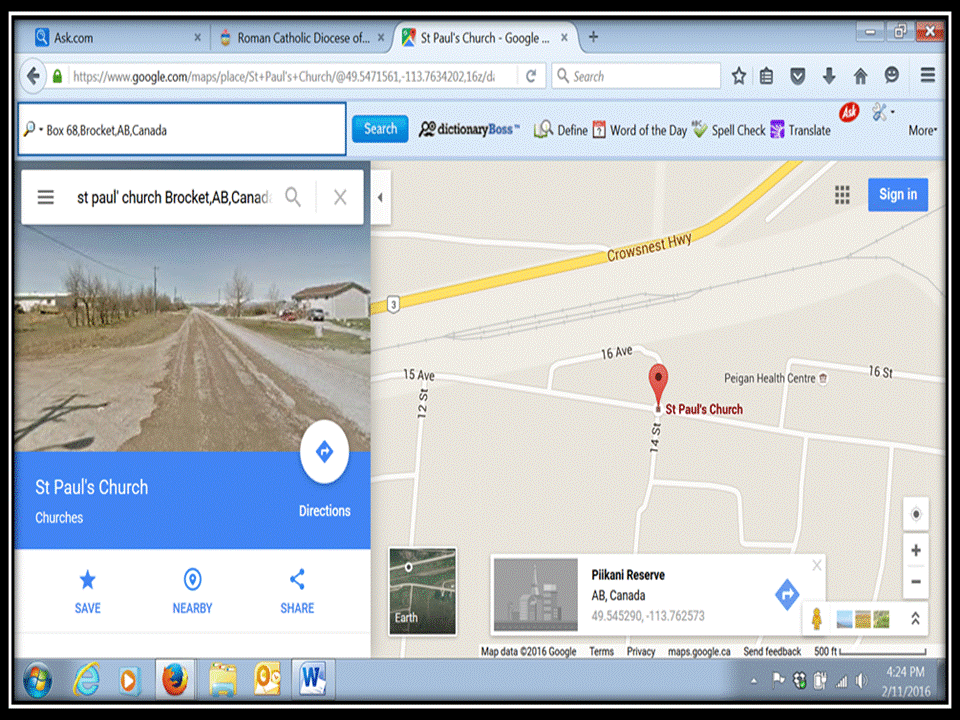Show bookmarks list icon in the toolbar

[x=767, y=76]
